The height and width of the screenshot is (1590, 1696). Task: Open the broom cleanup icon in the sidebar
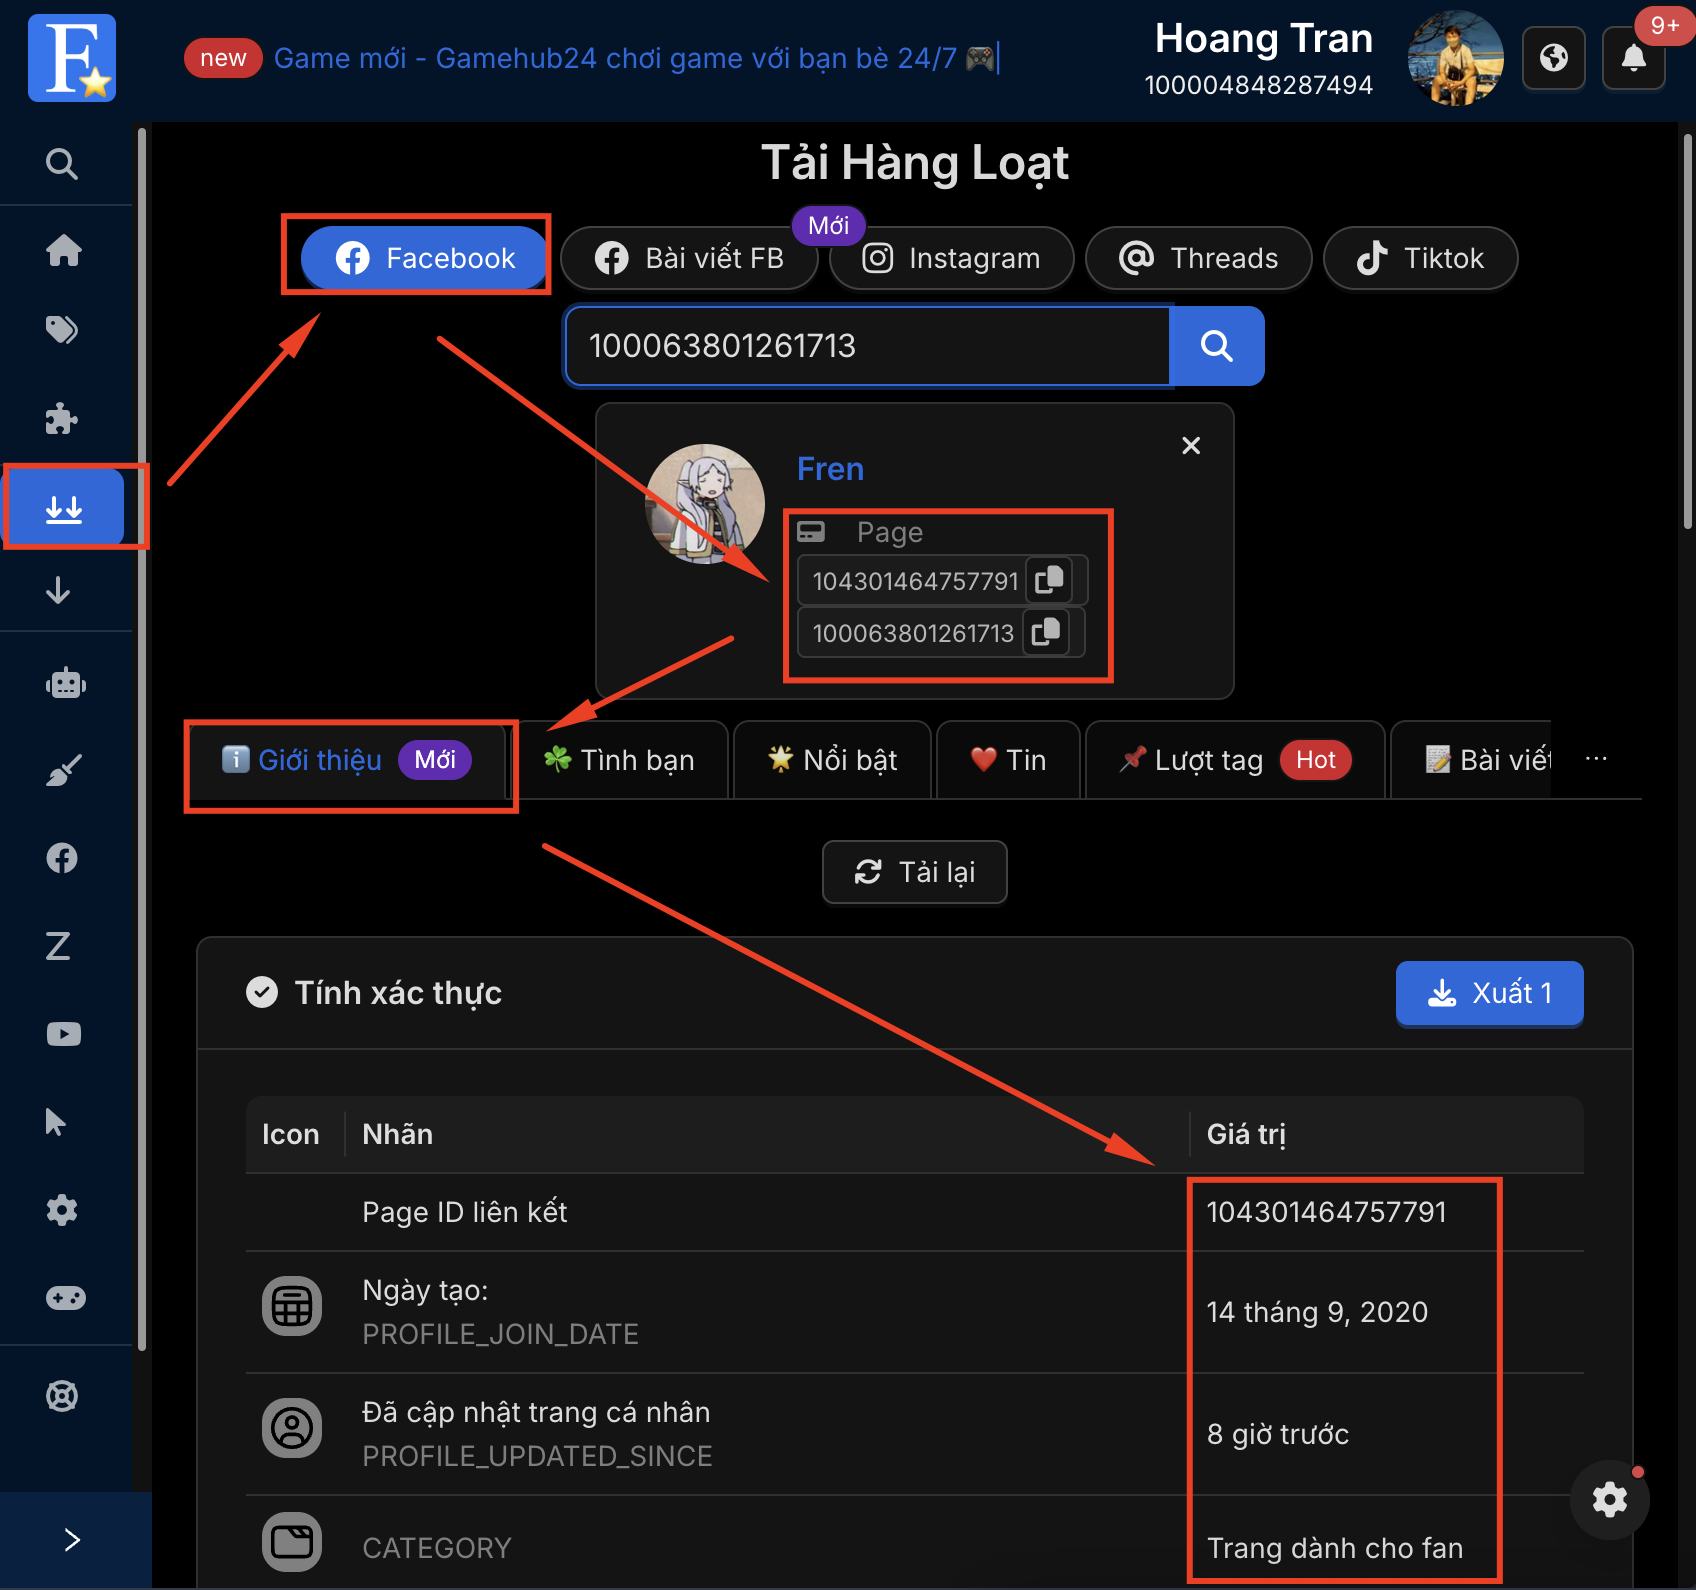coord(64,770)
